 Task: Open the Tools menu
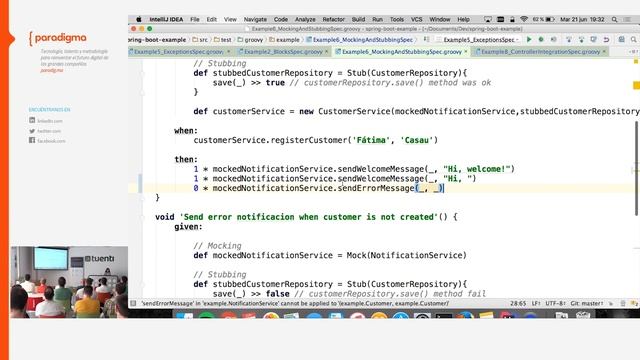coord(396,19)
